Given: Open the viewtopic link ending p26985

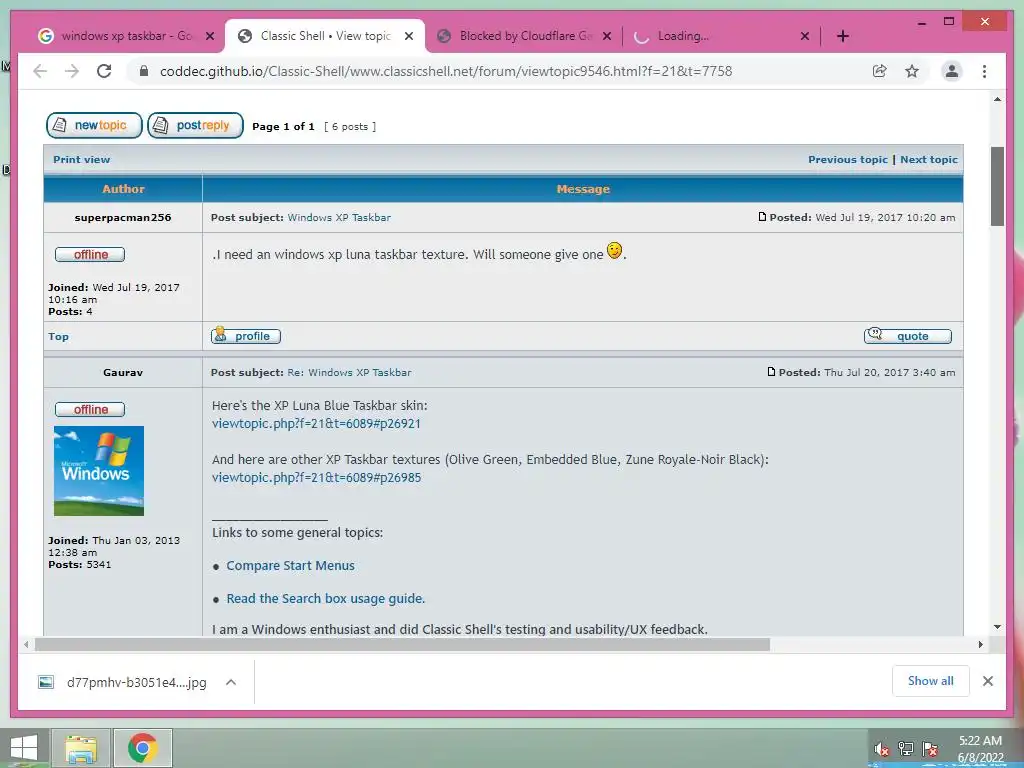Looking at the screenshot, I should [x=316, y=477].
